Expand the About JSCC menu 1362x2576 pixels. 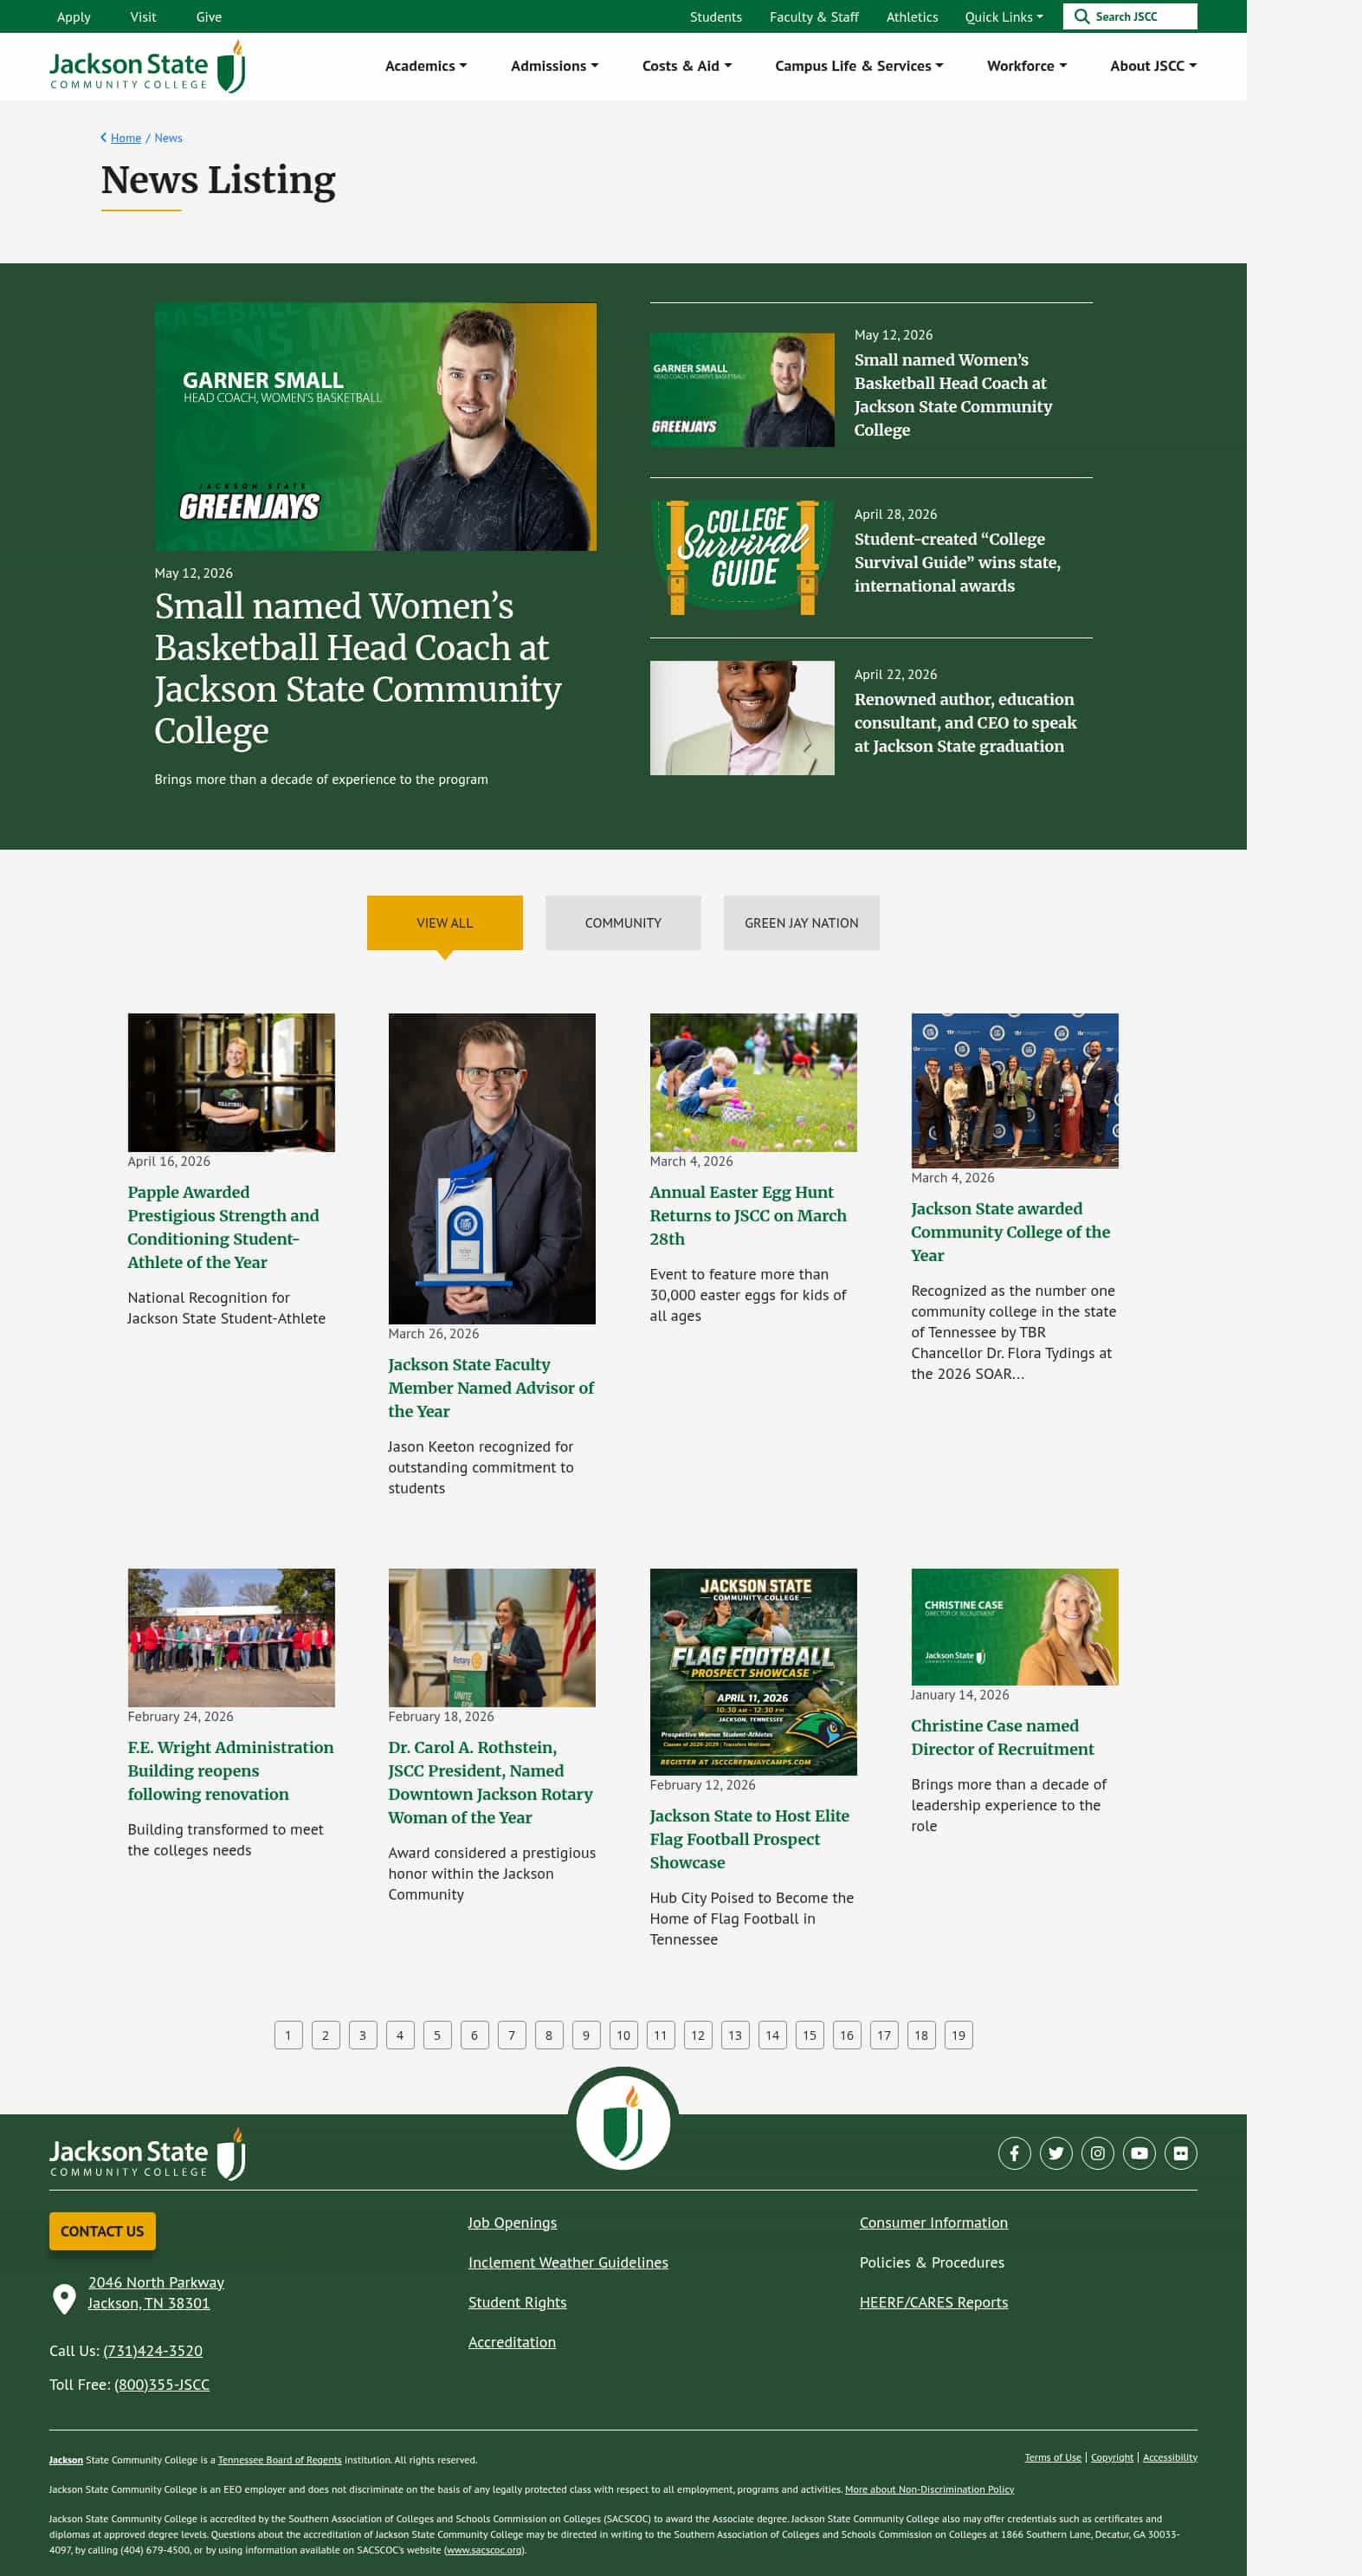tap(1153, 66)
